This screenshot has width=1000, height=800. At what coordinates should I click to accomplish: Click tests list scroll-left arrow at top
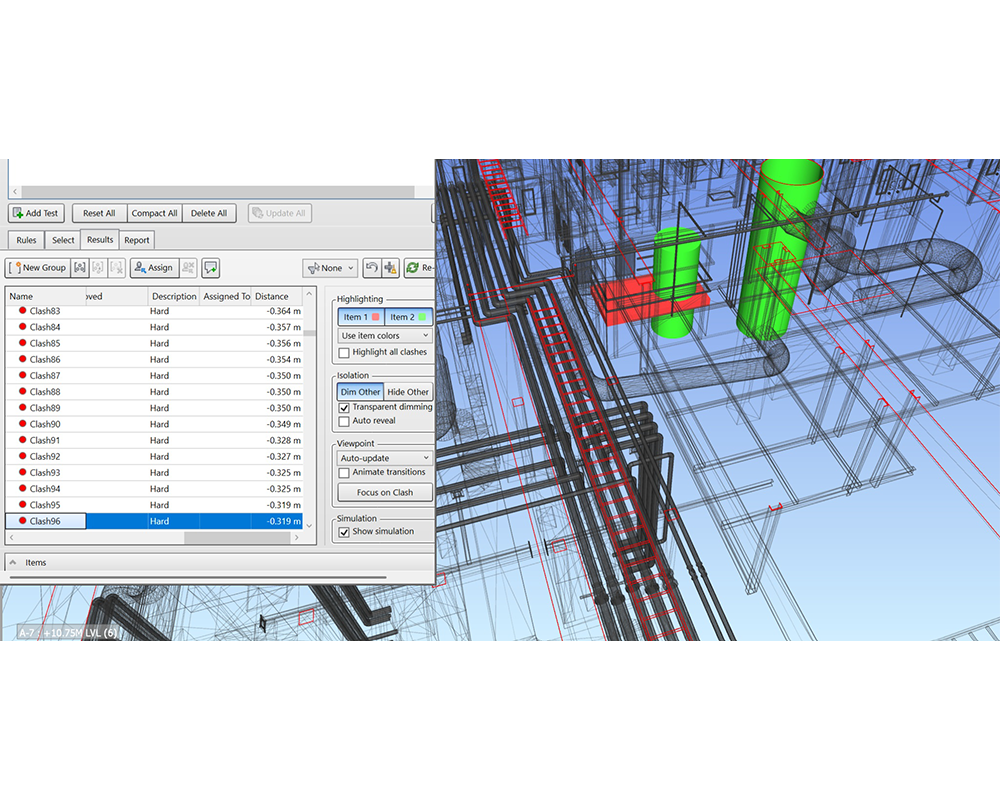click(x=15, y=191)
